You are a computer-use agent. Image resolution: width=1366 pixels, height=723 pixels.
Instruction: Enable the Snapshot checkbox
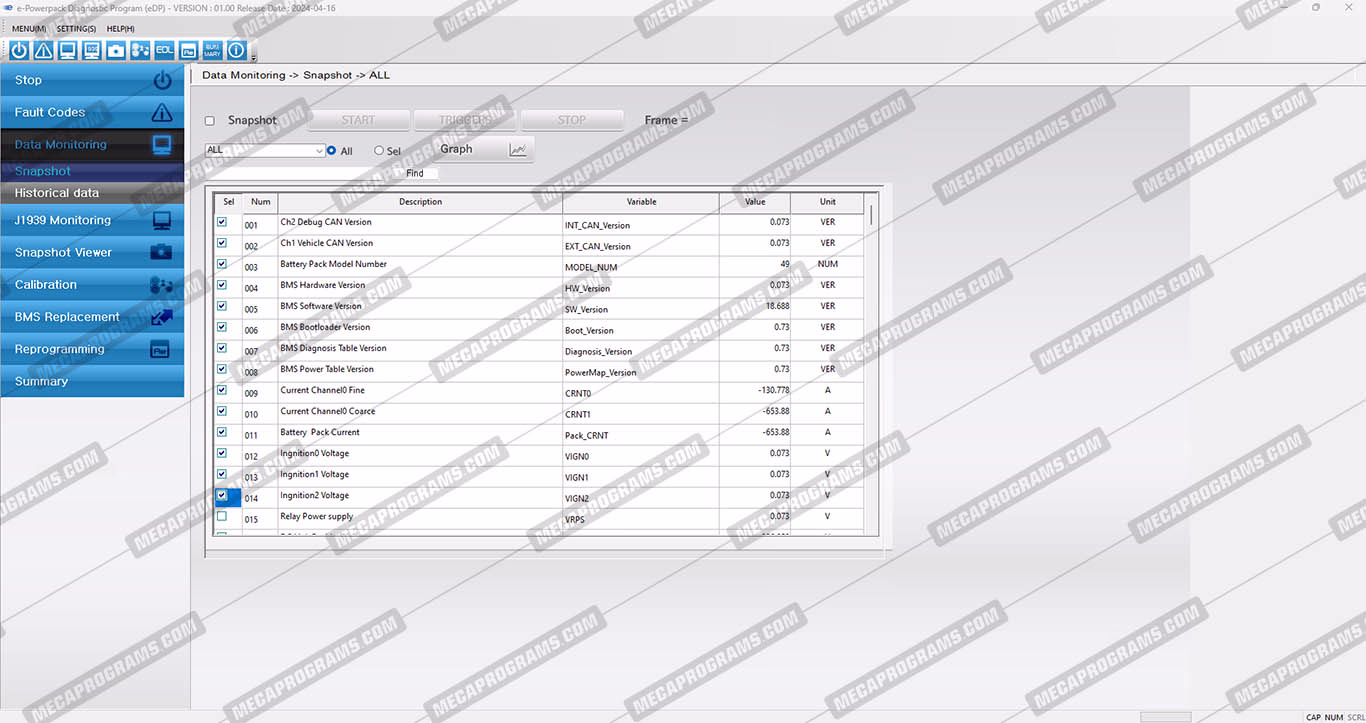(x=210, y=121)
